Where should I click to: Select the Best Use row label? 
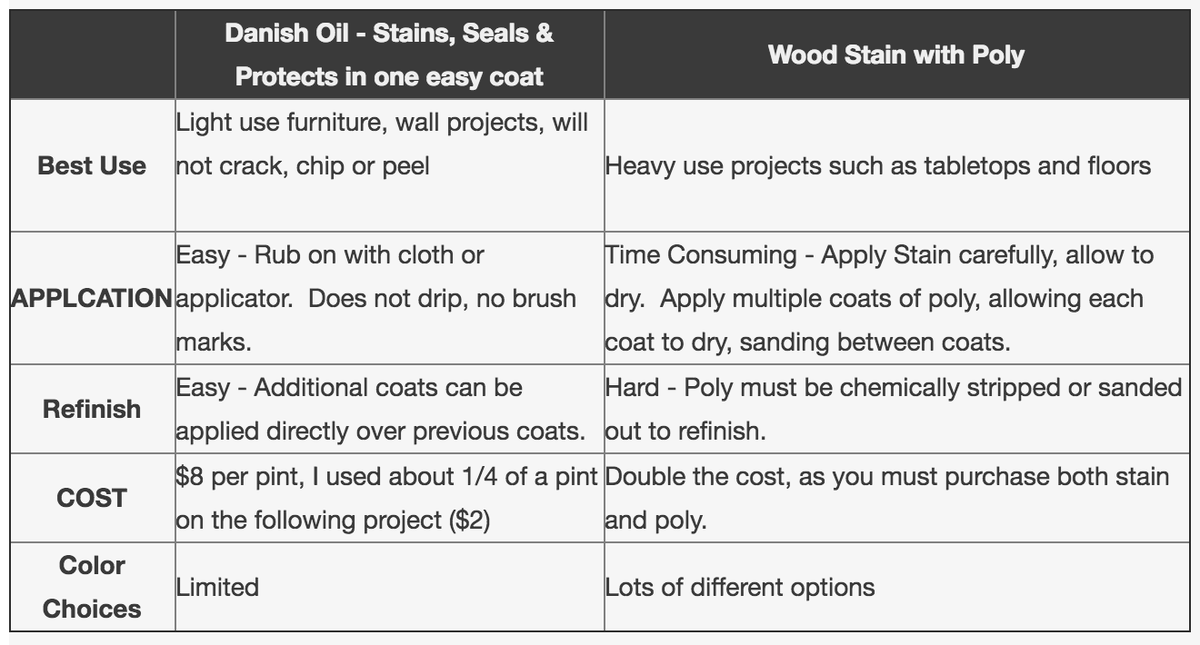pos(92,166)
